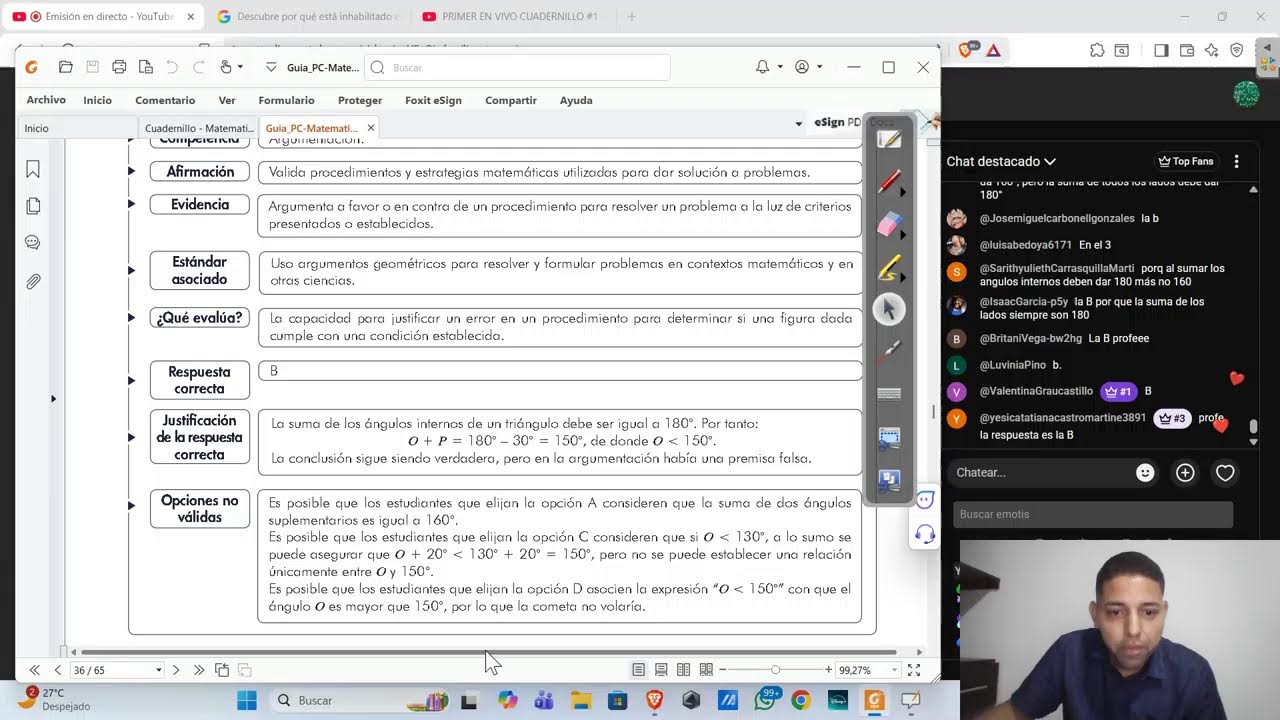Open the emoji picker in chat
The image size is (1280, 720).
[x=1145, y=472]
